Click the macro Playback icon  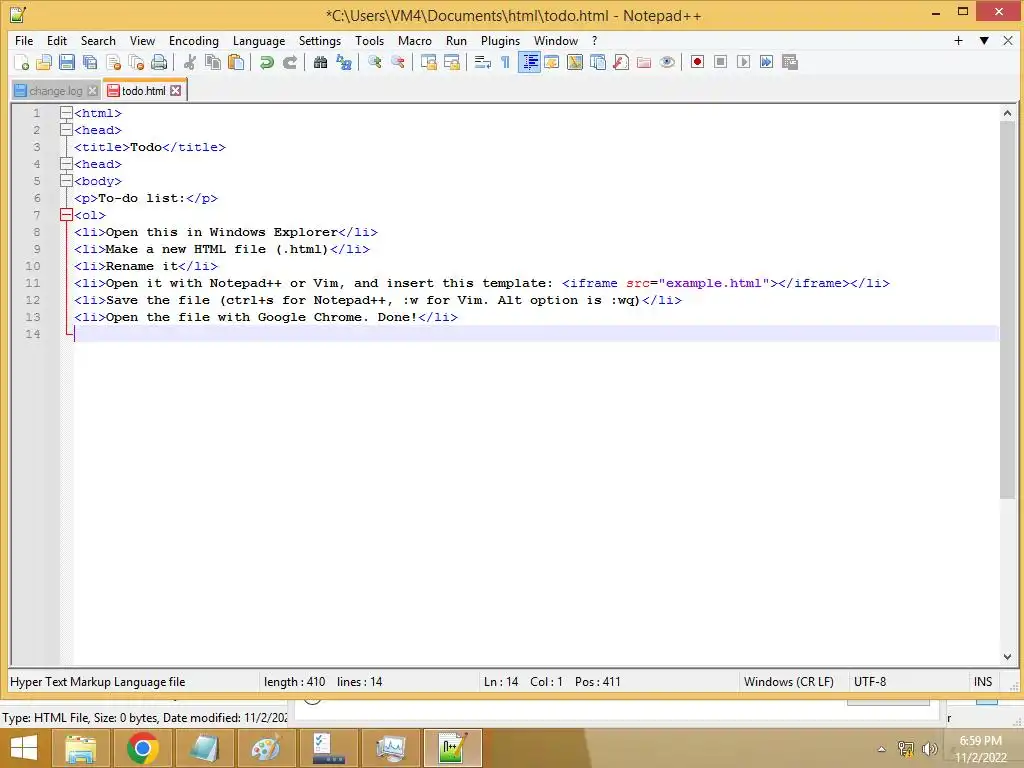click(743, 62)
